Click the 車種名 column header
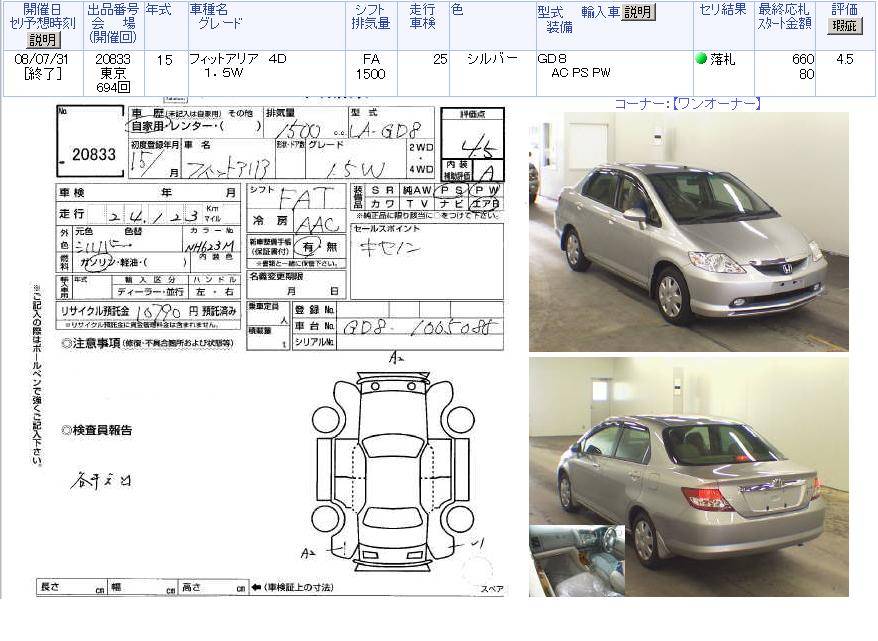Screen dimensions: 878x641 (210, 10)
